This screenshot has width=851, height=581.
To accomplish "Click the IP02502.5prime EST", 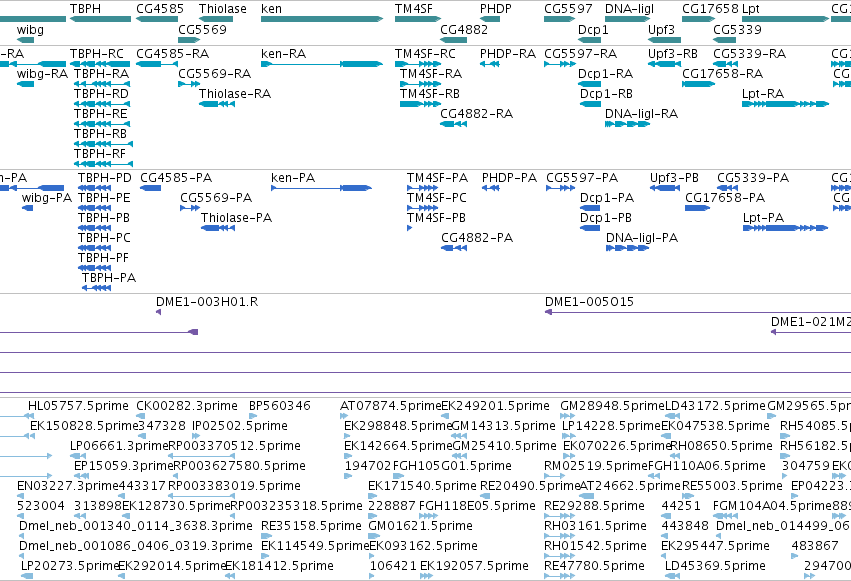I will click(198, 436).
